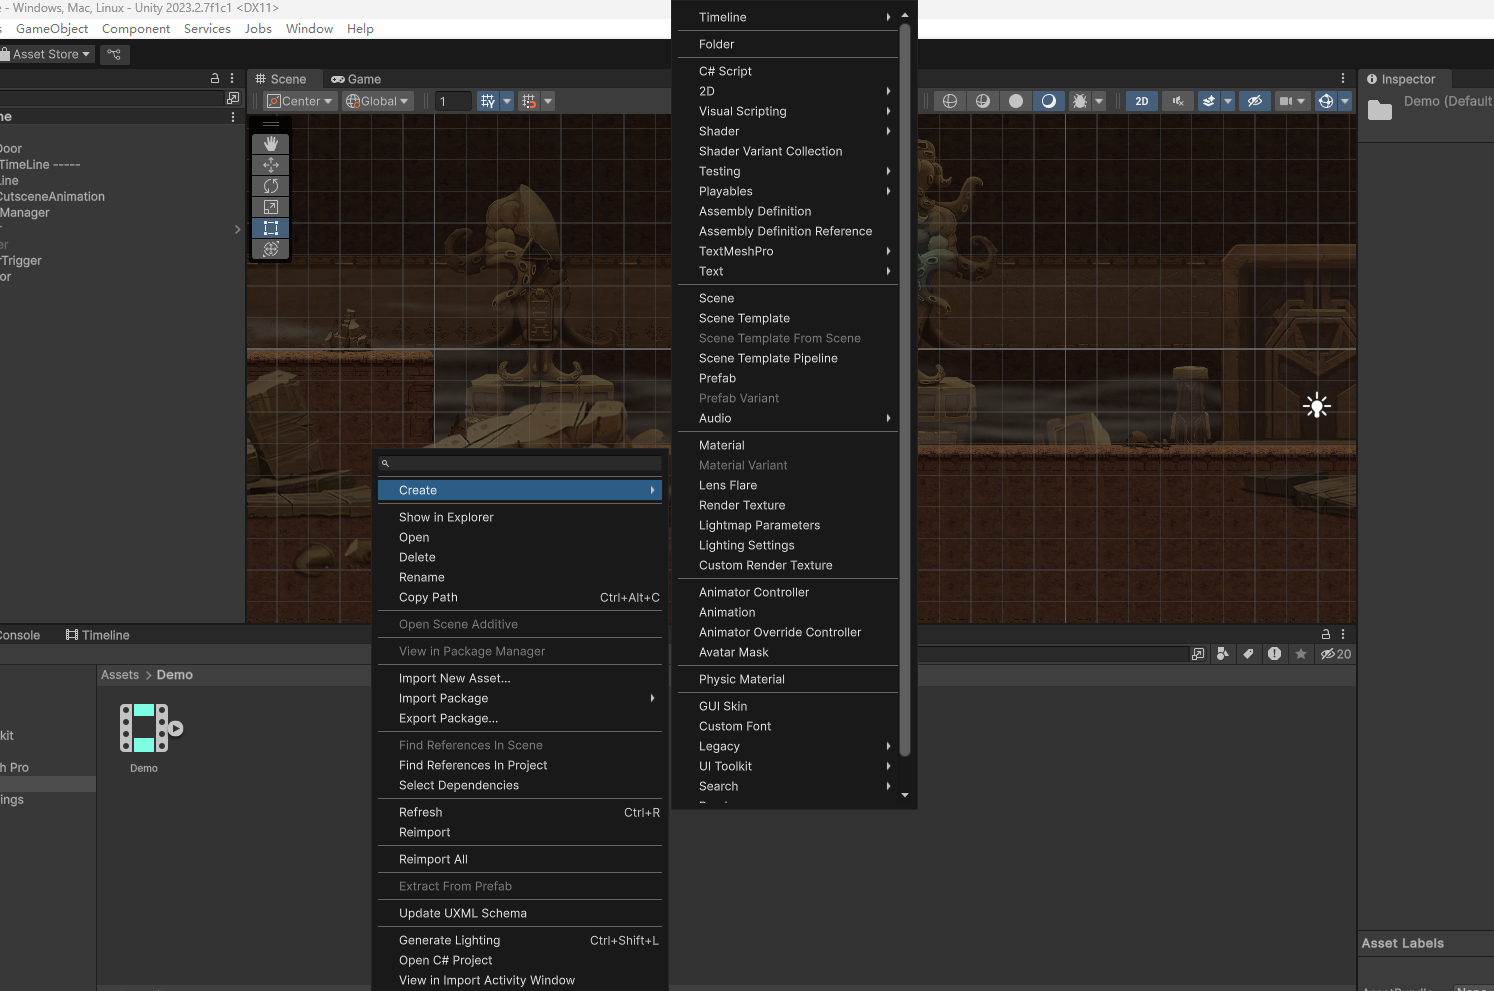The width and height of the screenshot is (1494, 991).
Task: Click Show in Explorer
Action: pos(520,517)
